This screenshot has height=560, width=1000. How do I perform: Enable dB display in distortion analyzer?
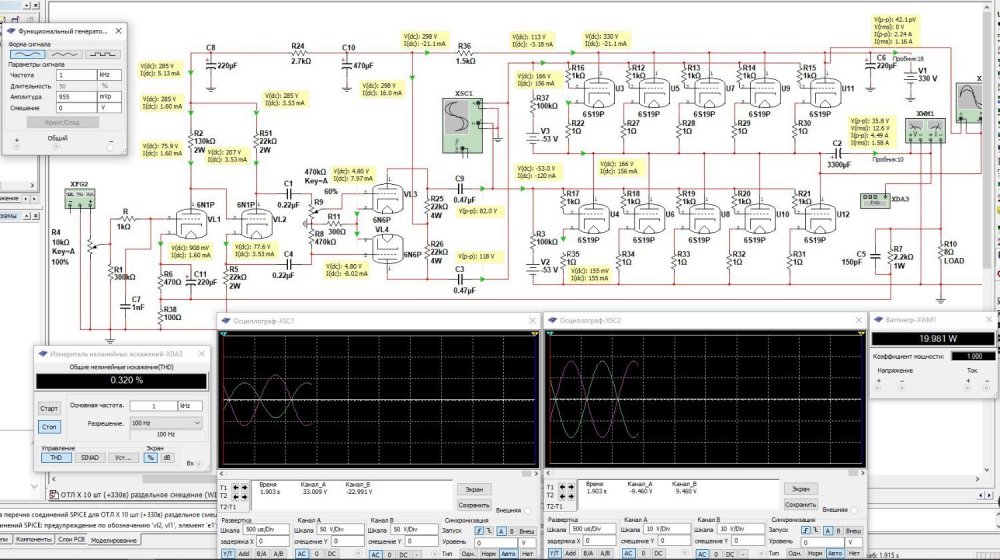pyautogui.click(x=165, y=457)
